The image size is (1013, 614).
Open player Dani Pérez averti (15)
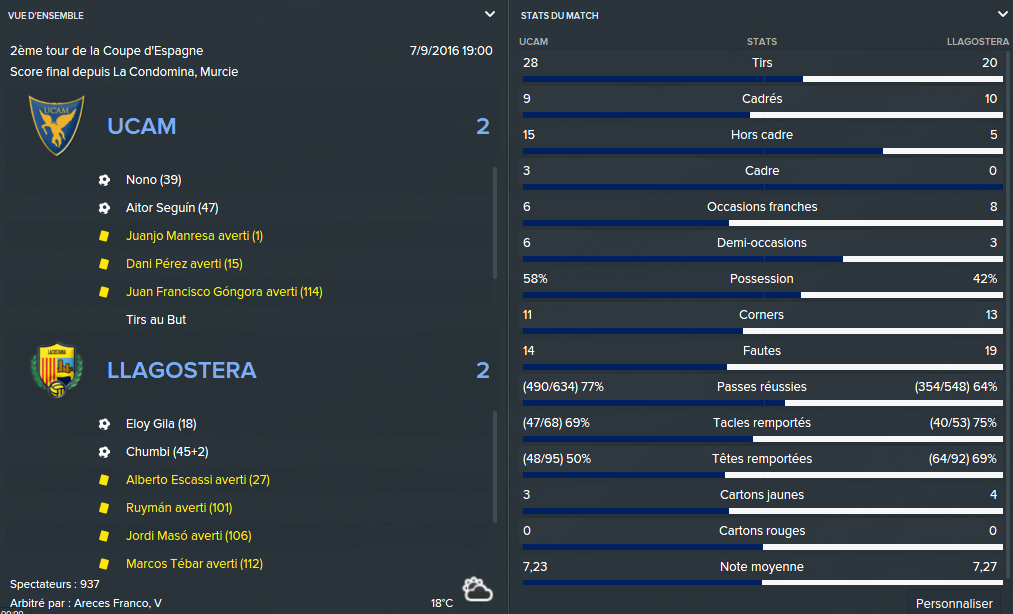coord(184,264)
